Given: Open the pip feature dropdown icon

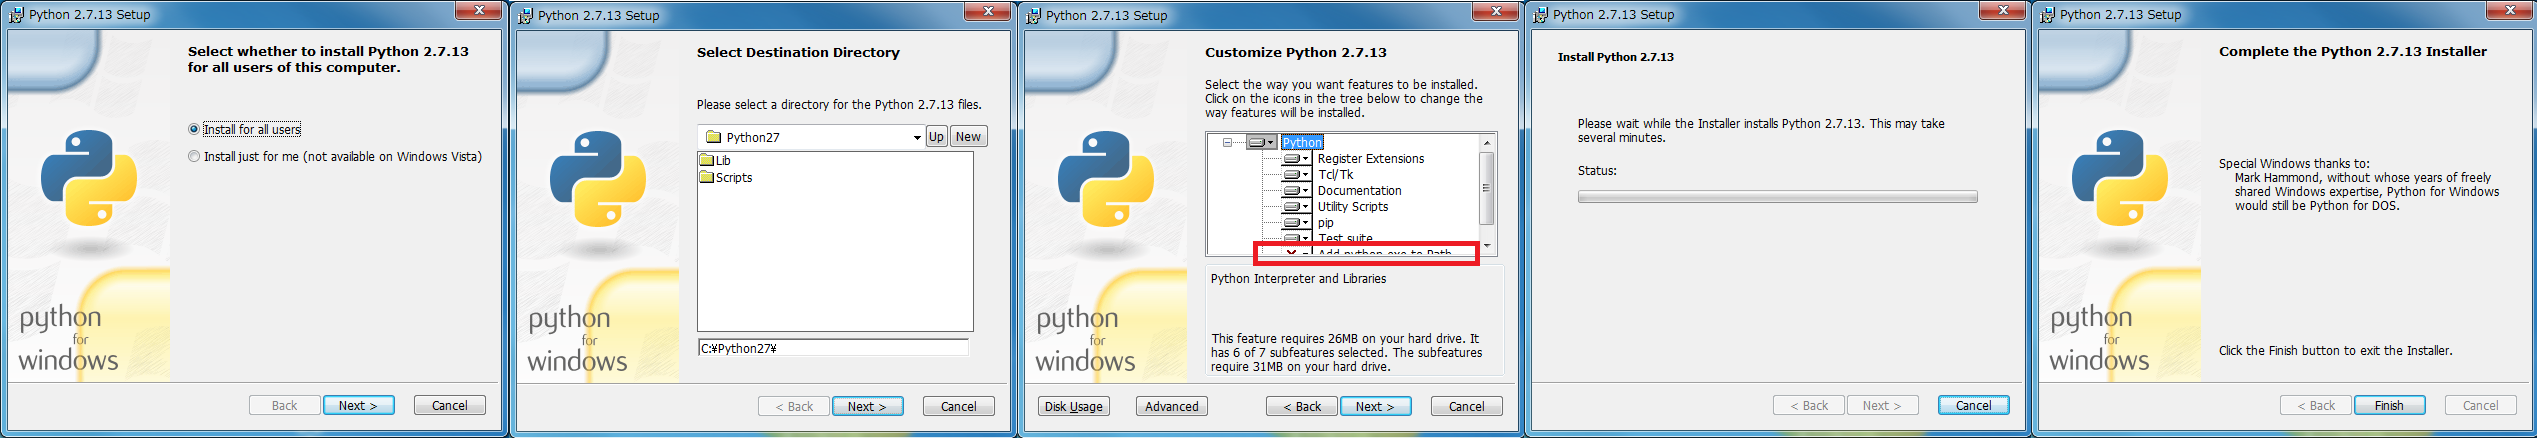Looking at the screenshot, I should coord(1296,222).
